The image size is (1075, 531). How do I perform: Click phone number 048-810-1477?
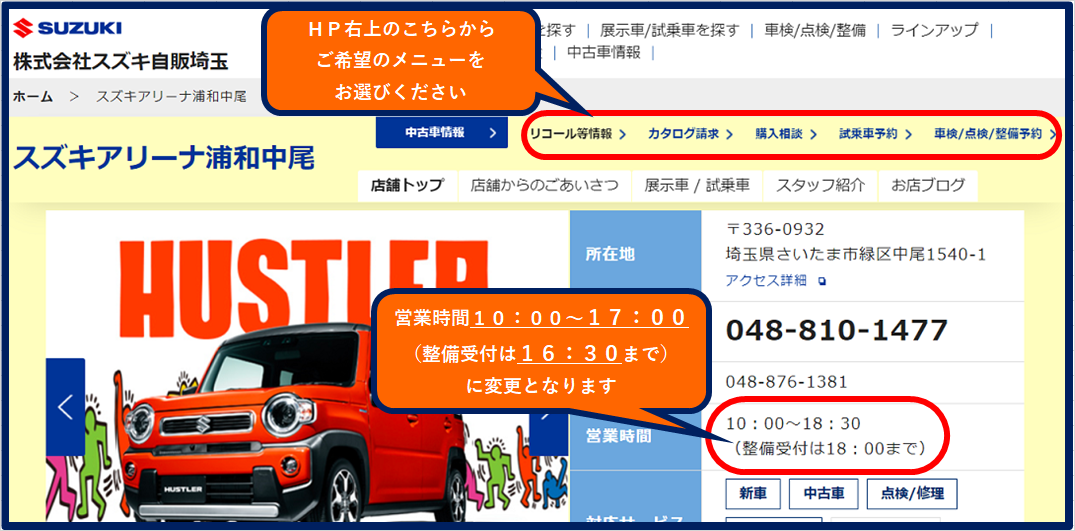coord(836,331)
